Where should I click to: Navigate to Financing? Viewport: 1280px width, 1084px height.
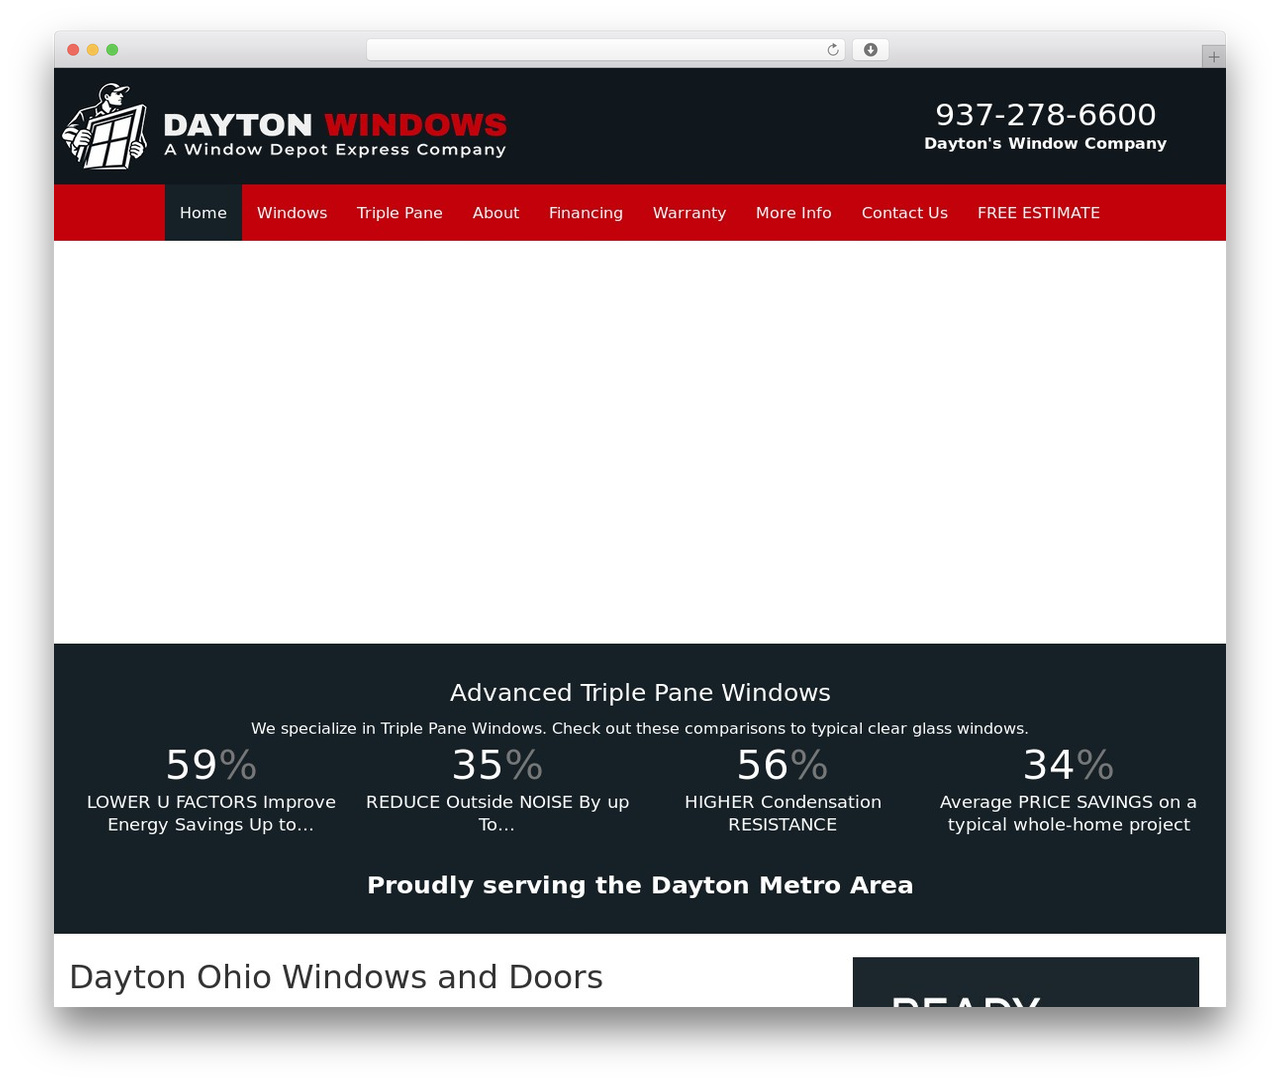point(586,213)
